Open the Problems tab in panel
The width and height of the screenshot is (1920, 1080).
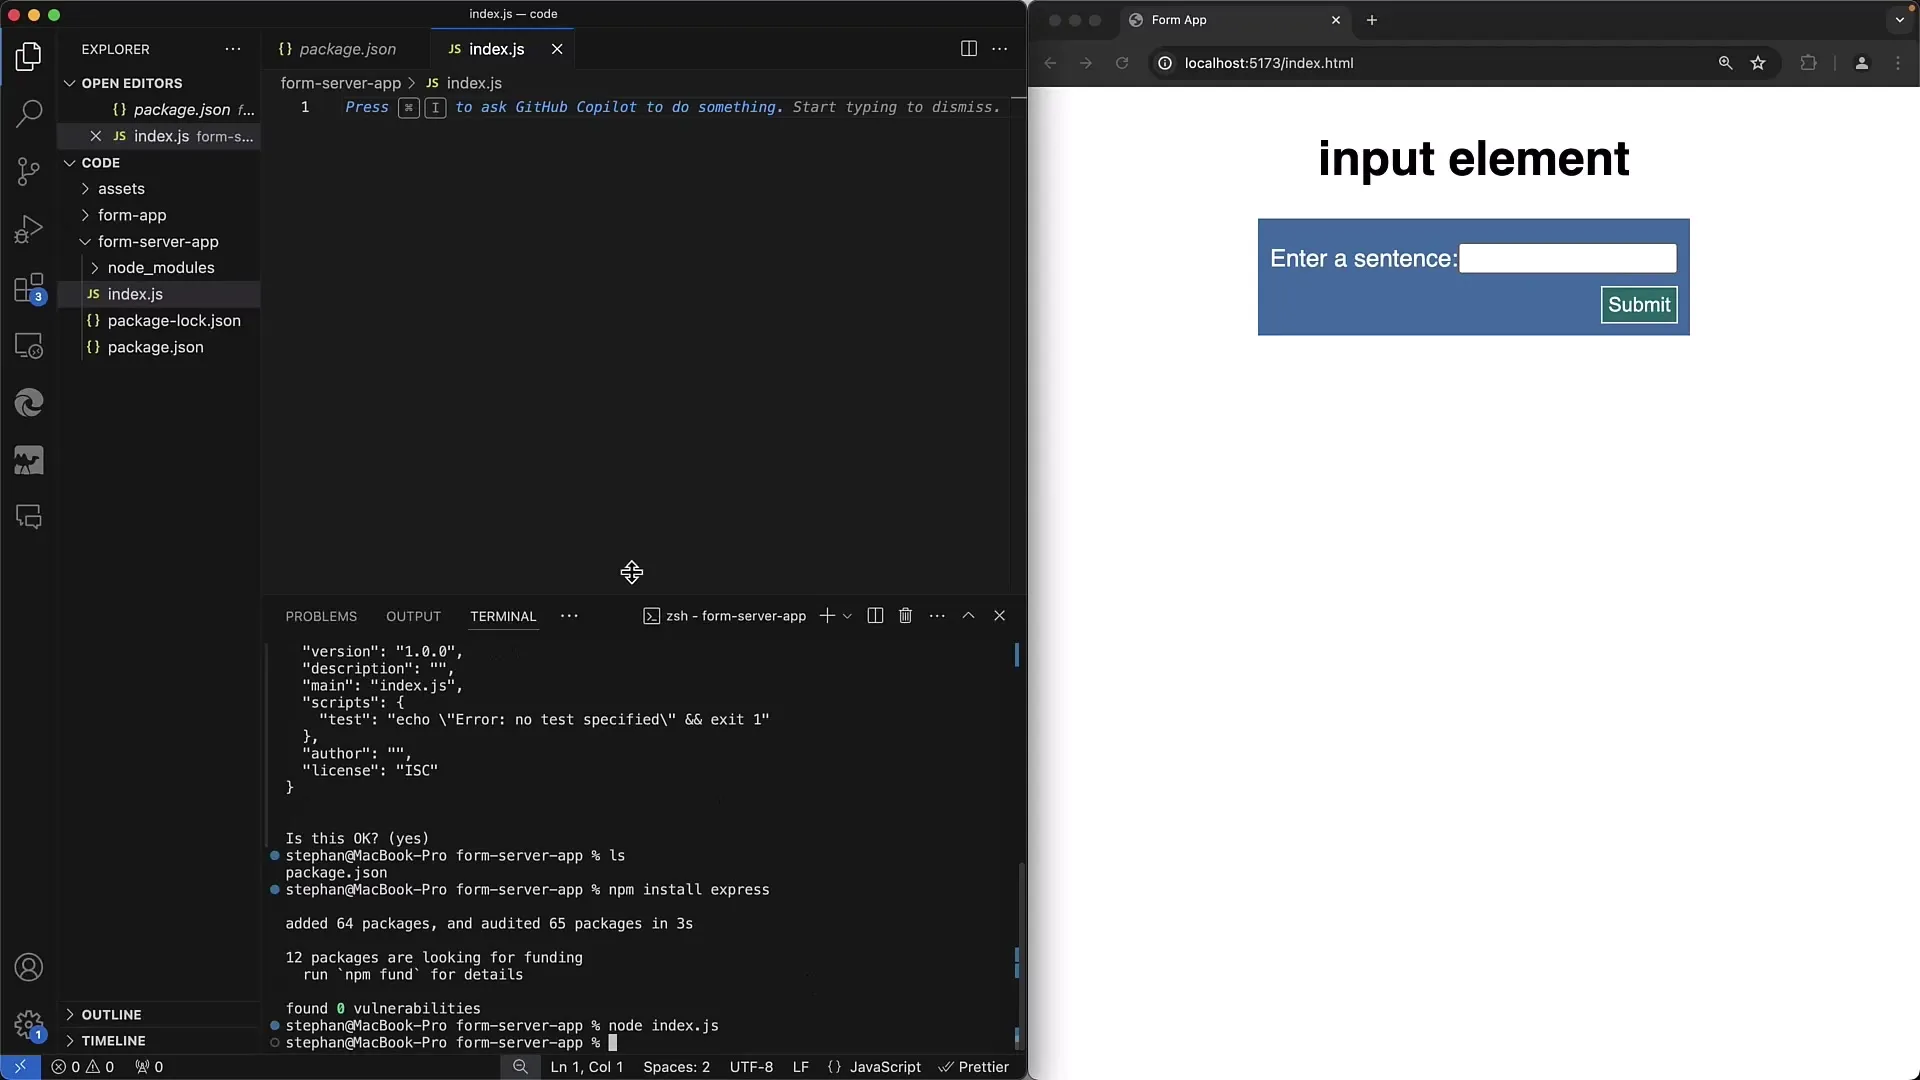[x=320, y=616]
